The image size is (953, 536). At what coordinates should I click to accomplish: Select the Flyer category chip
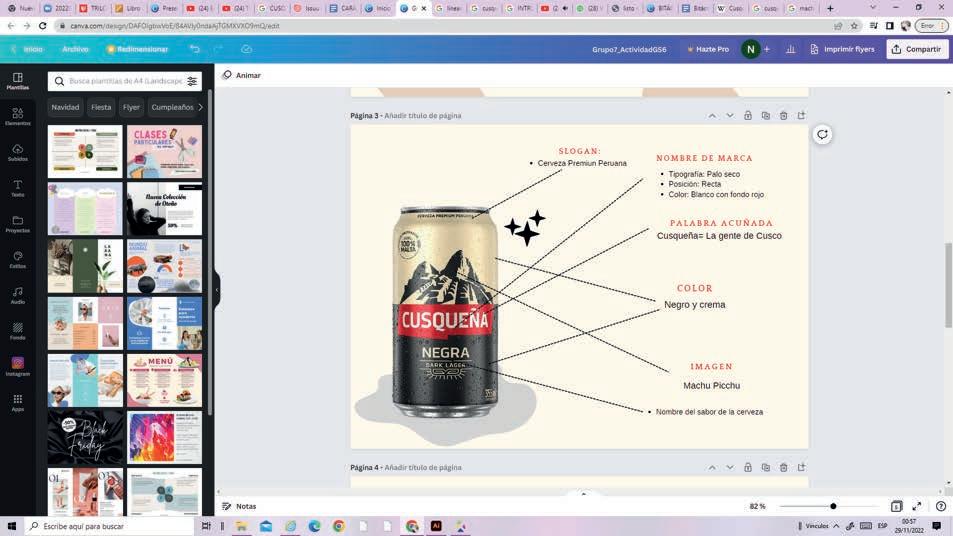point(131,107)
